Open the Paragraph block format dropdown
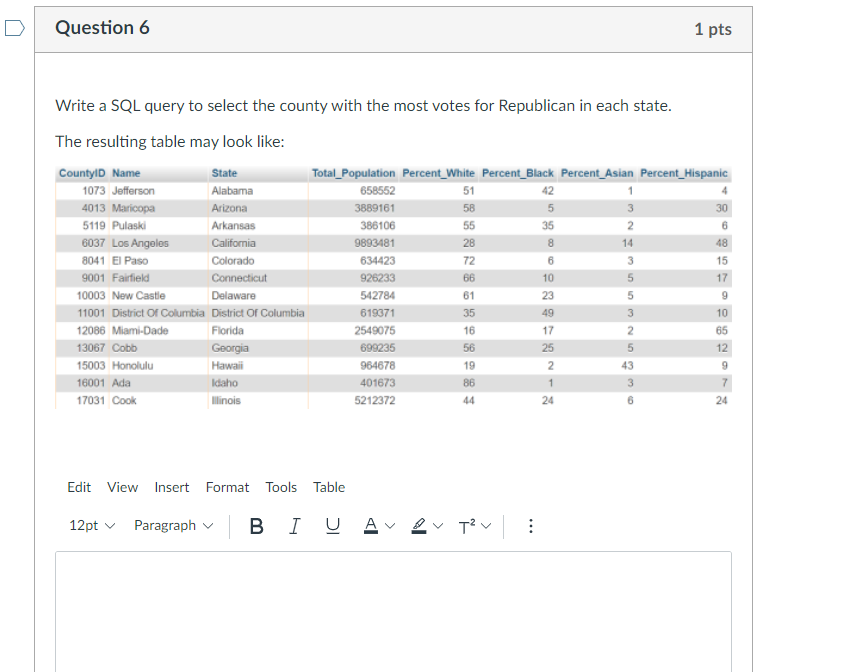 click(x=173, y=526)
